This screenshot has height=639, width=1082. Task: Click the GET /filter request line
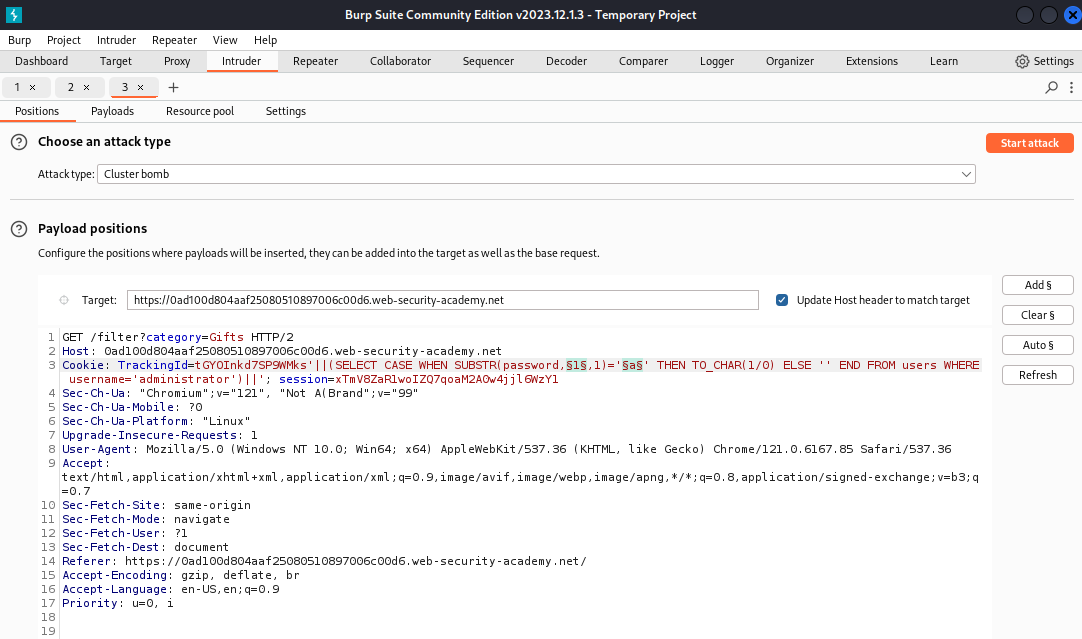pos(178,337)
